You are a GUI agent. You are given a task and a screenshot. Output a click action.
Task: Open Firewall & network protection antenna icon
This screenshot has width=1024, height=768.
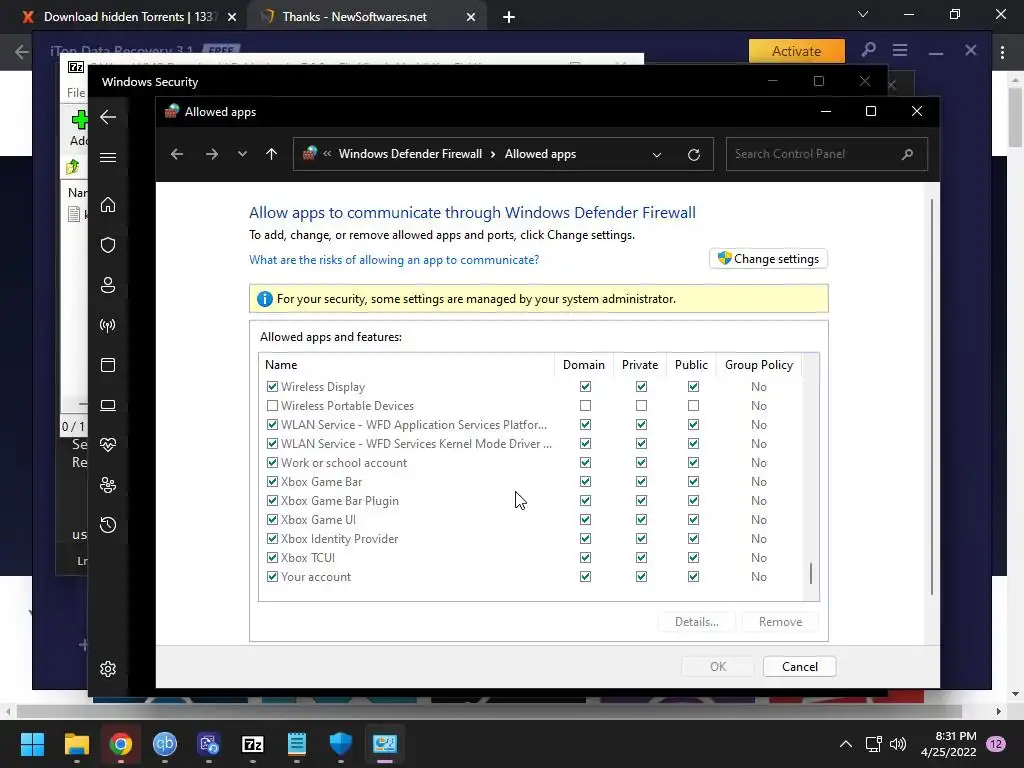coord(108,325)
